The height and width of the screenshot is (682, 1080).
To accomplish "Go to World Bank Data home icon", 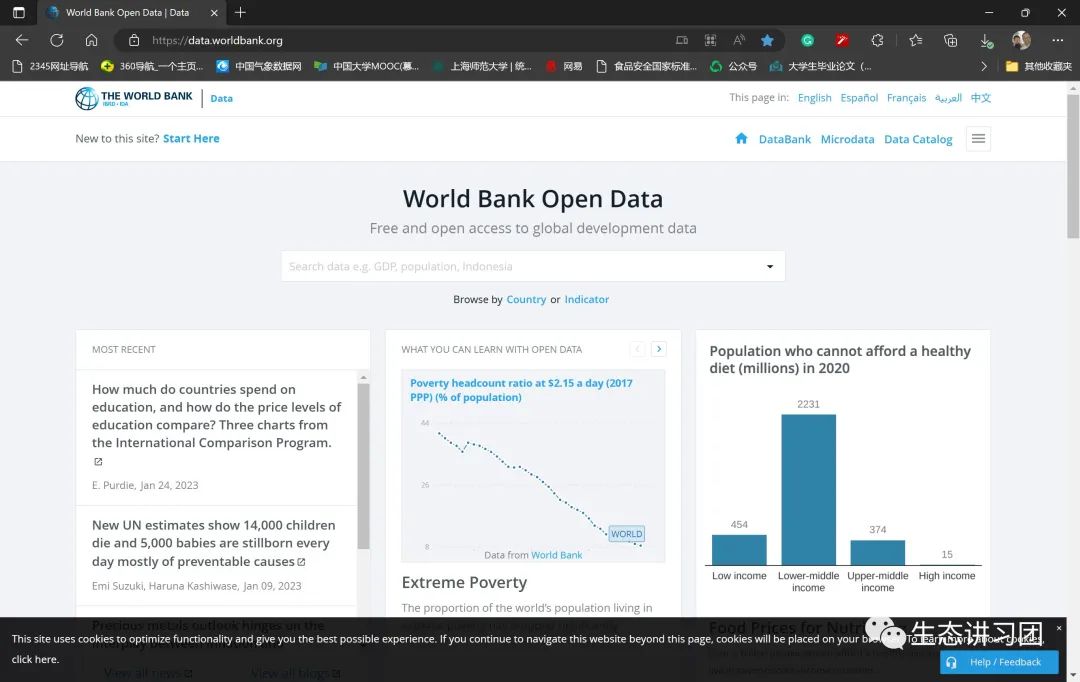I will pos(741,138).
